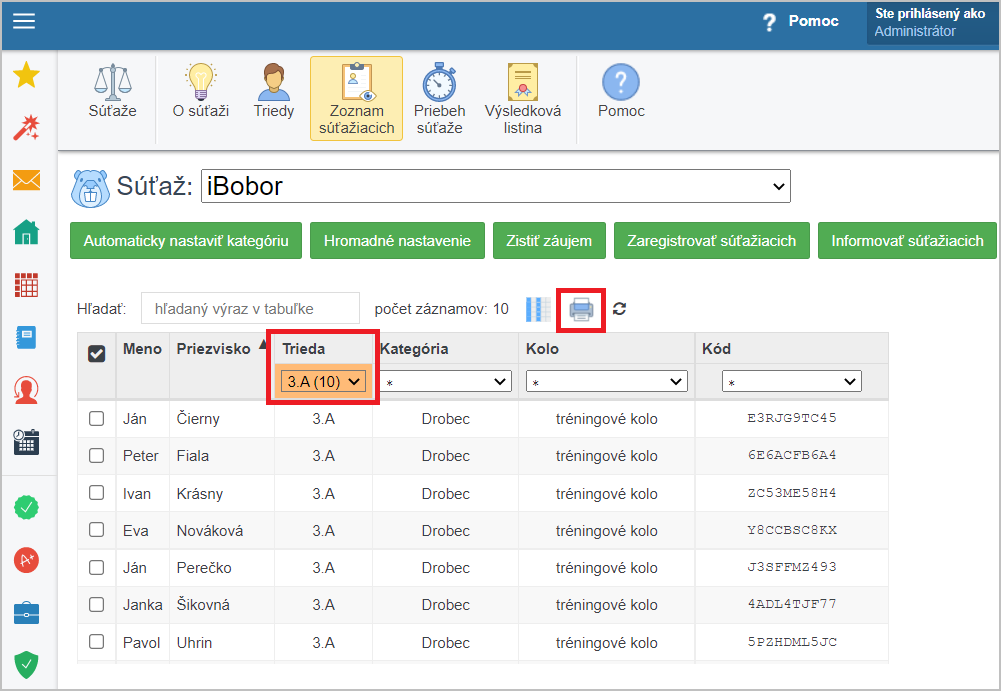The height and width of the screenshot is (691, 1001).
Task: Switch to the Triedy tab
Action: point(274,91)
